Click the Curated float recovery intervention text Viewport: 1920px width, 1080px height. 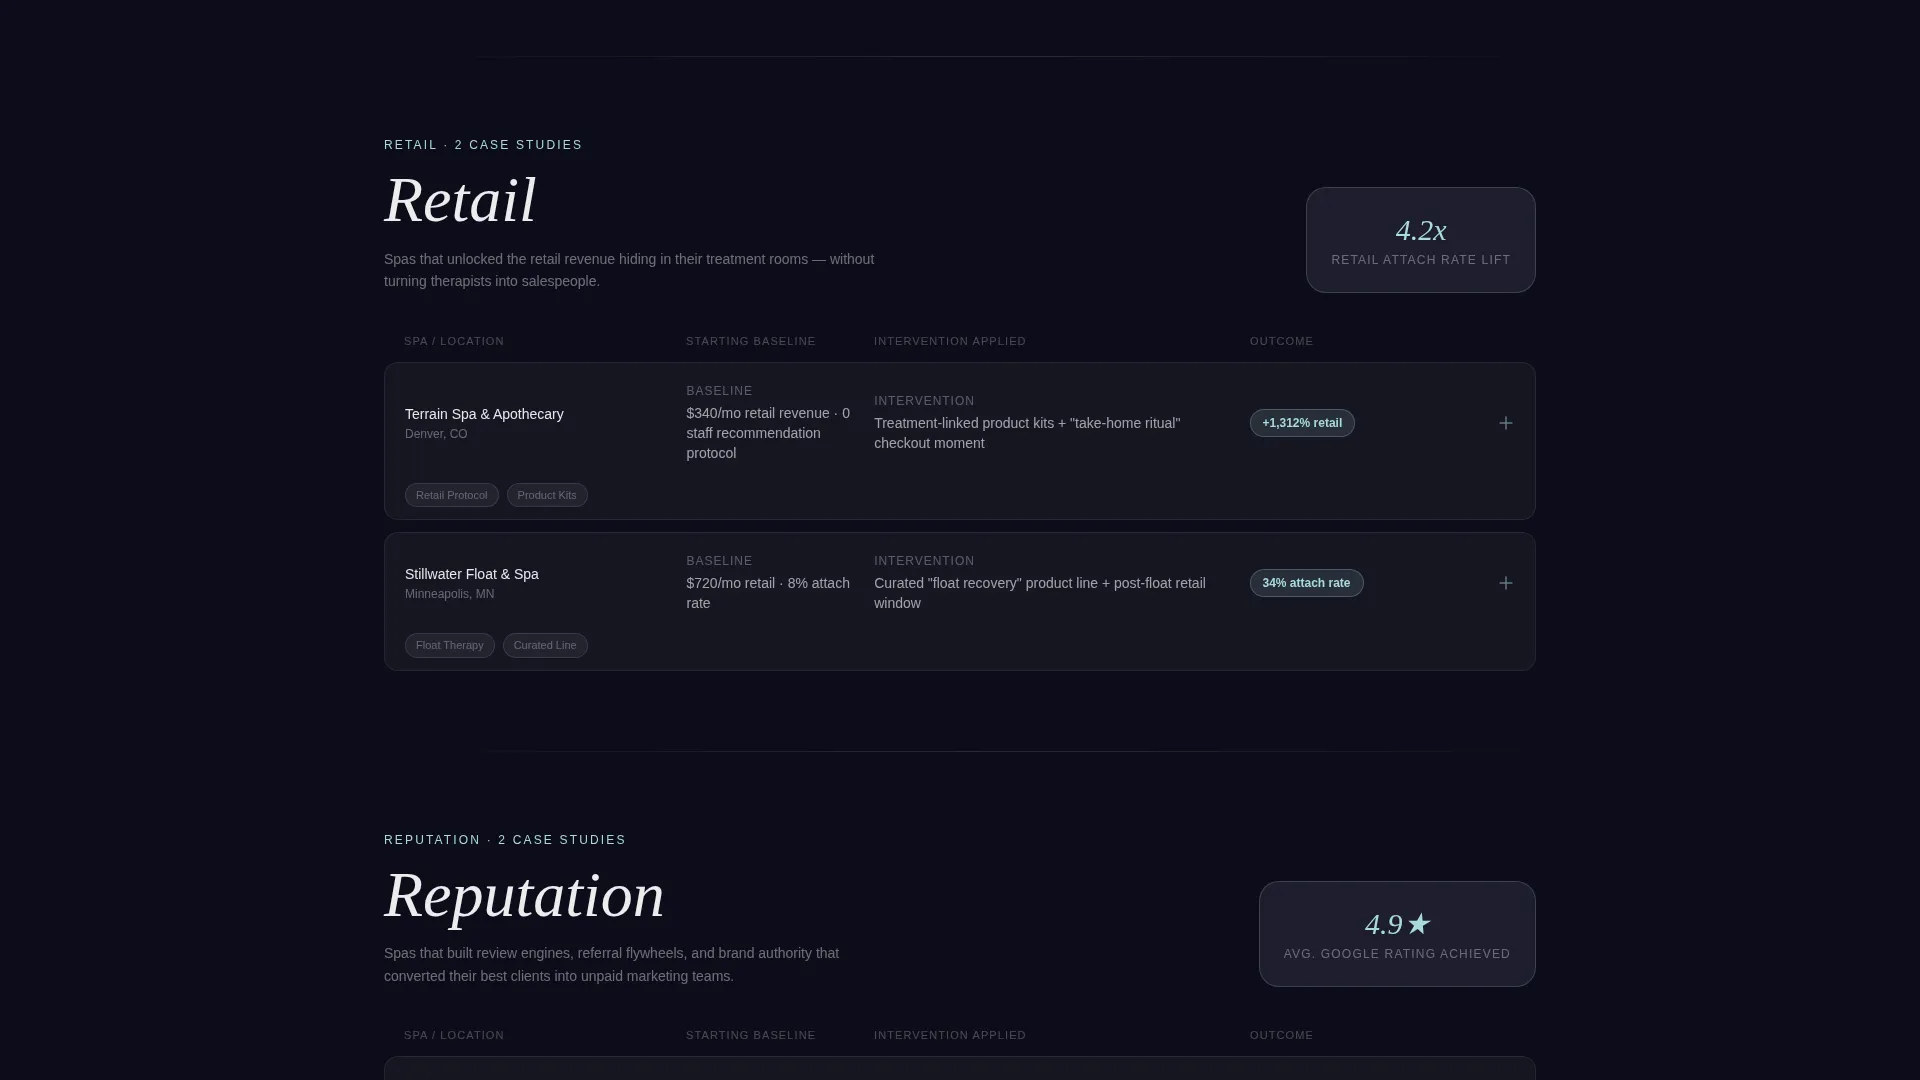tap(1040, 593)
